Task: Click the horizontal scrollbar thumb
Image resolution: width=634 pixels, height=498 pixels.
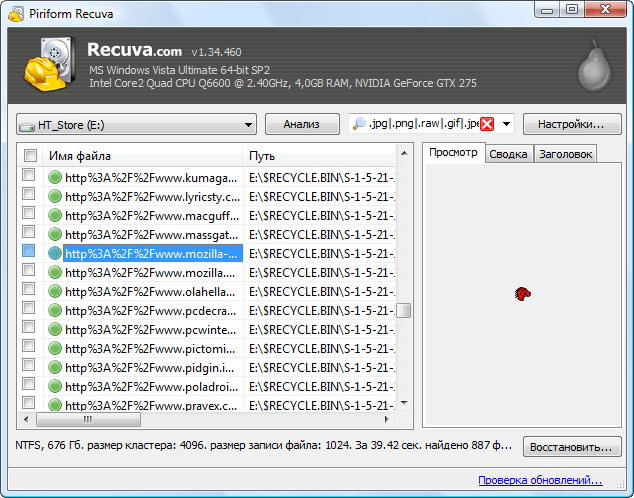Action: click(x=89, y=419)
